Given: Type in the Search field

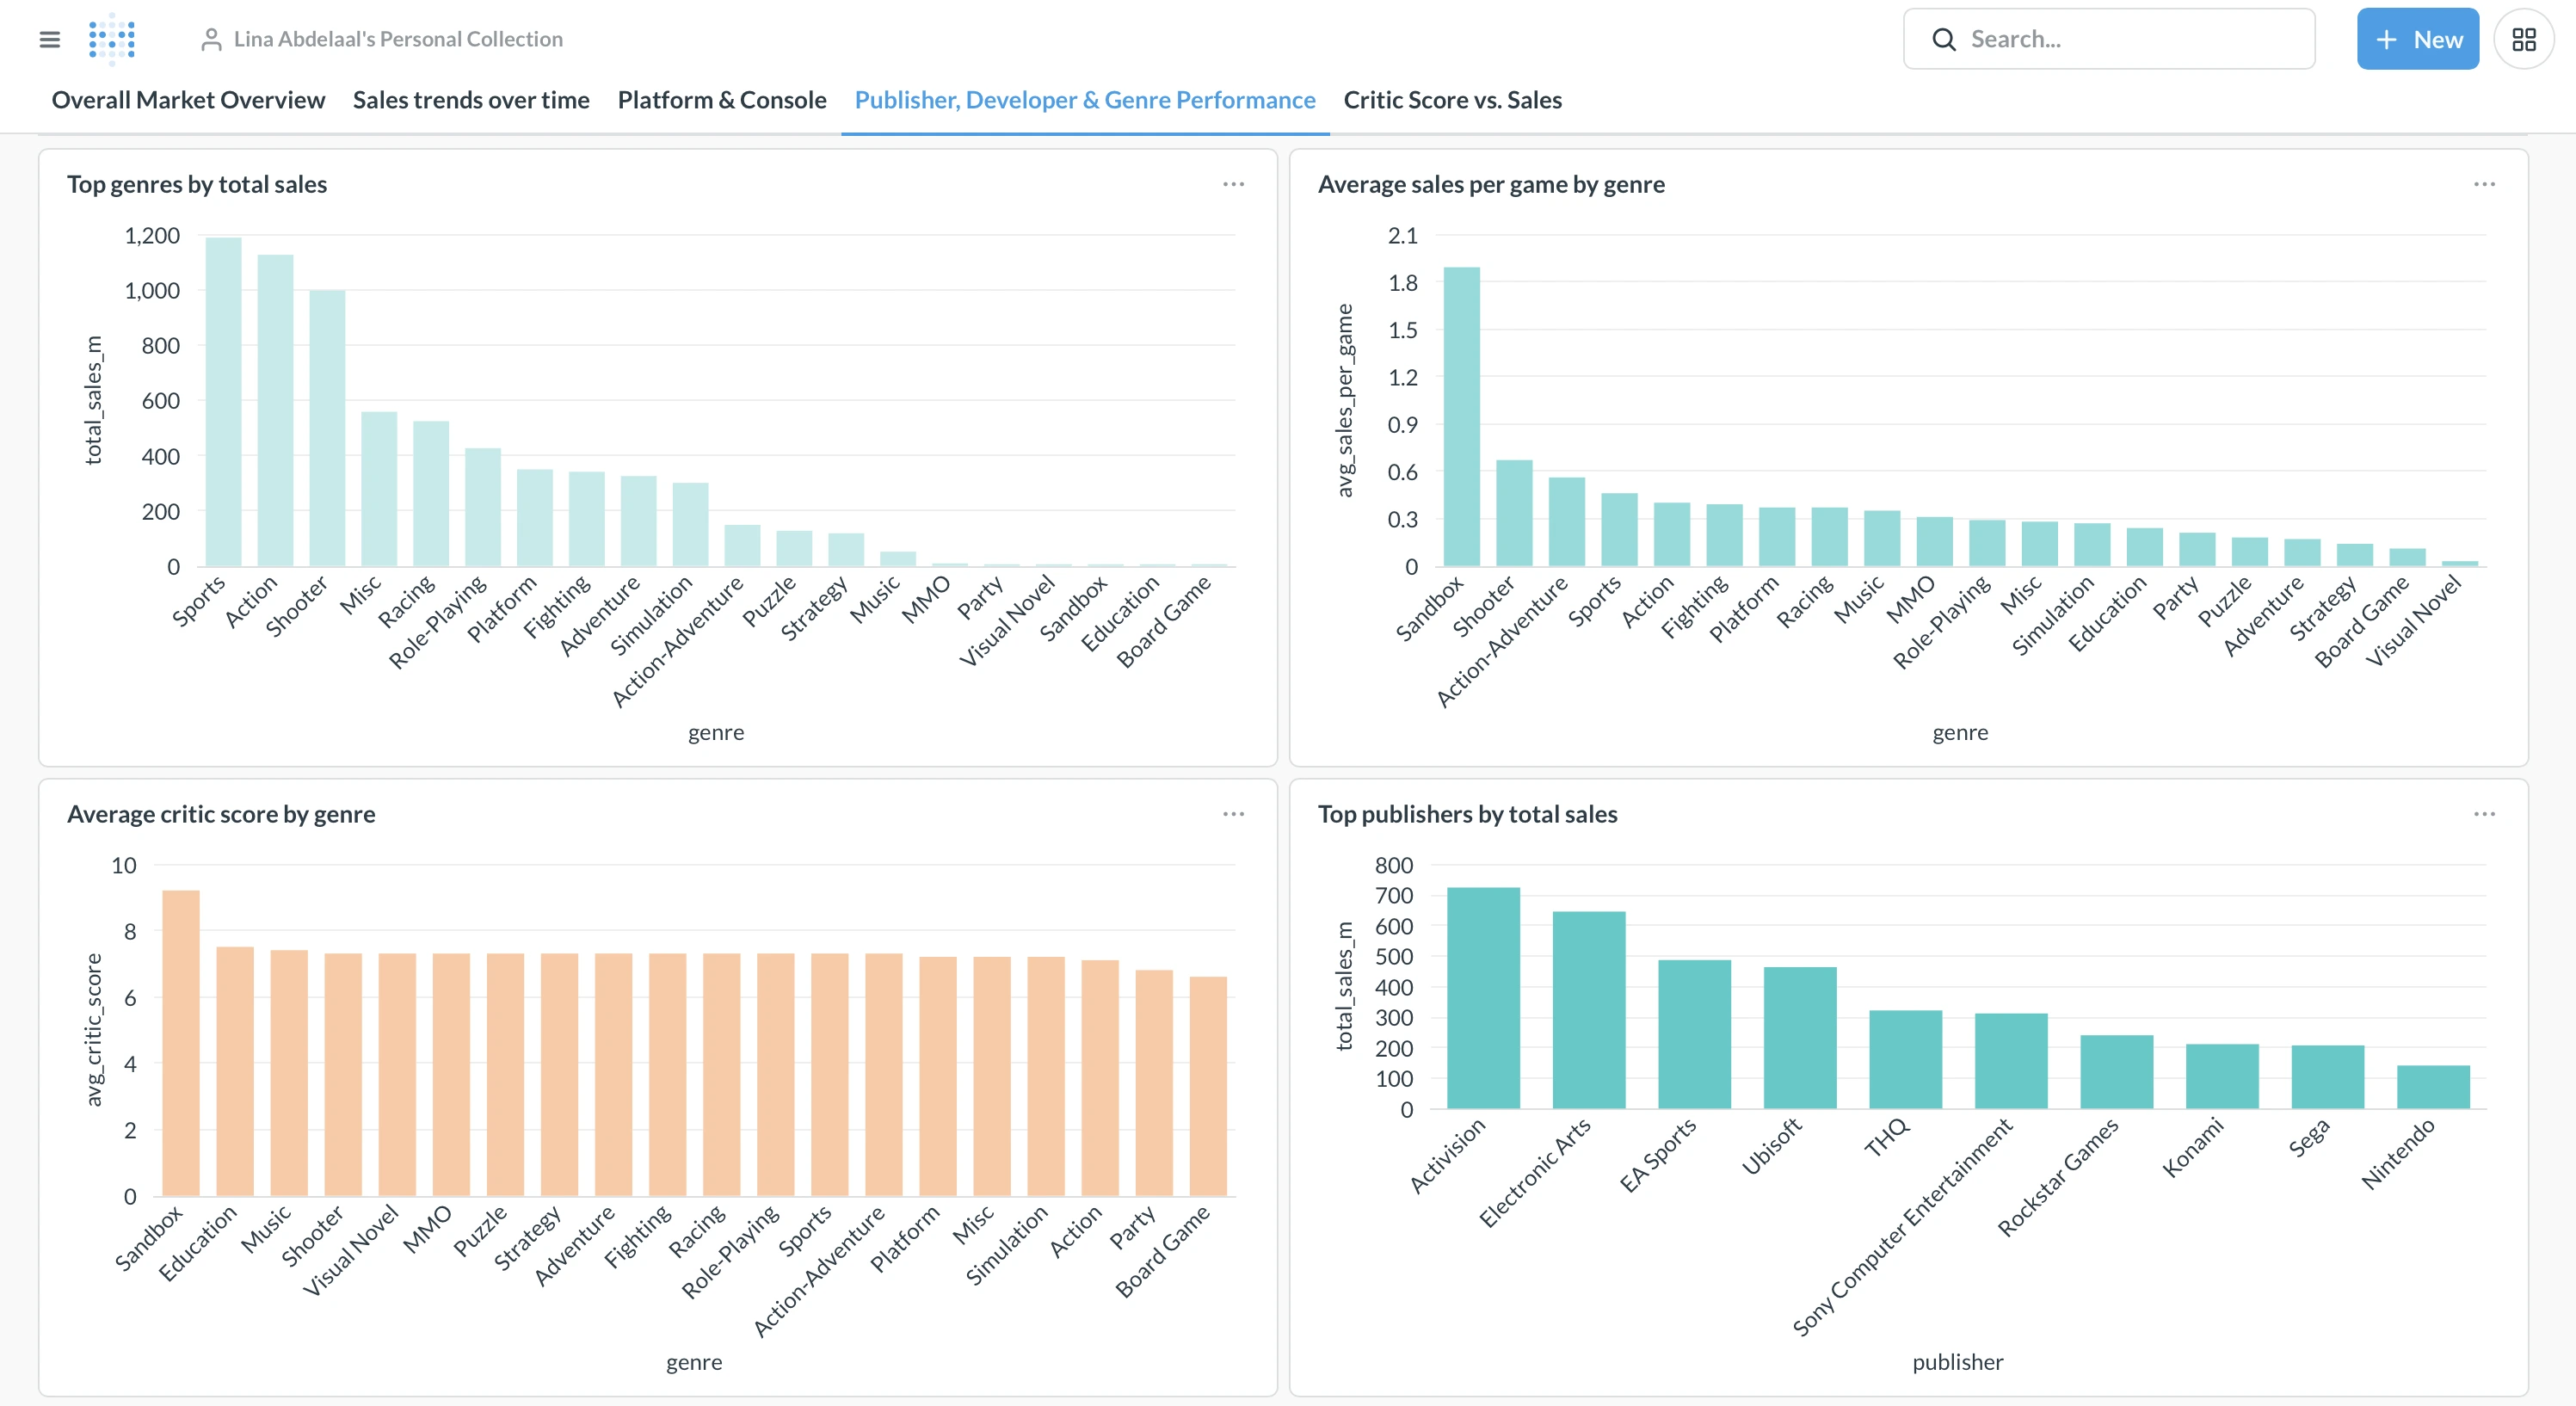Looking at the screenshot, I should click(x=2130, y=39).
